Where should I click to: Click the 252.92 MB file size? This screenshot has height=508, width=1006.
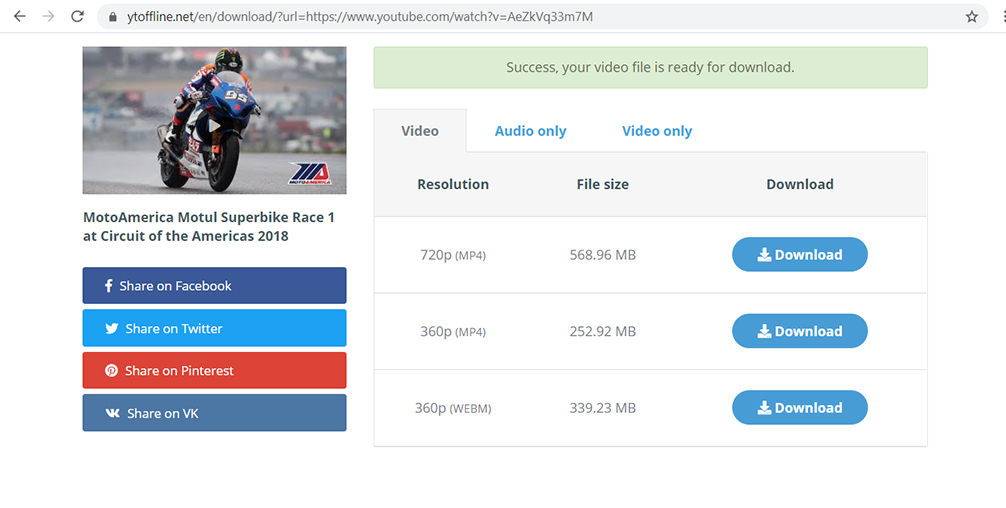602,331
